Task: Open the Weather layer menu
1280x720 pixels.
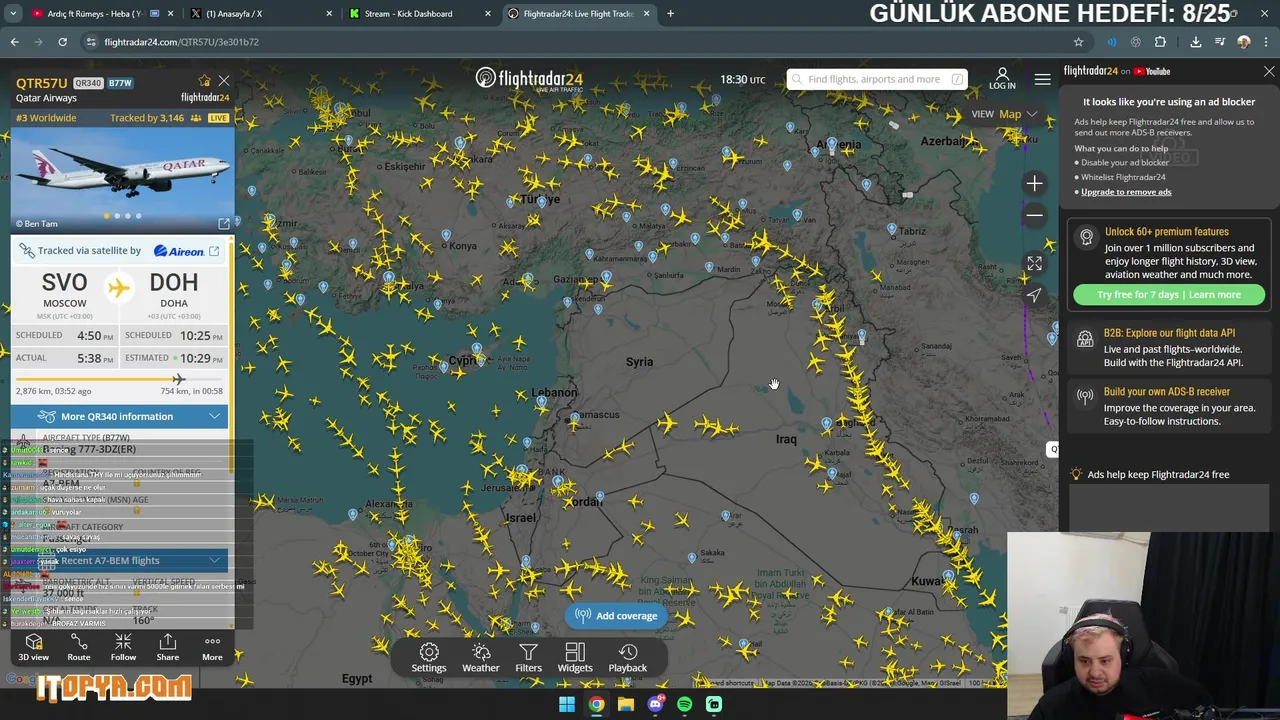Action: [x=481, y=658]
